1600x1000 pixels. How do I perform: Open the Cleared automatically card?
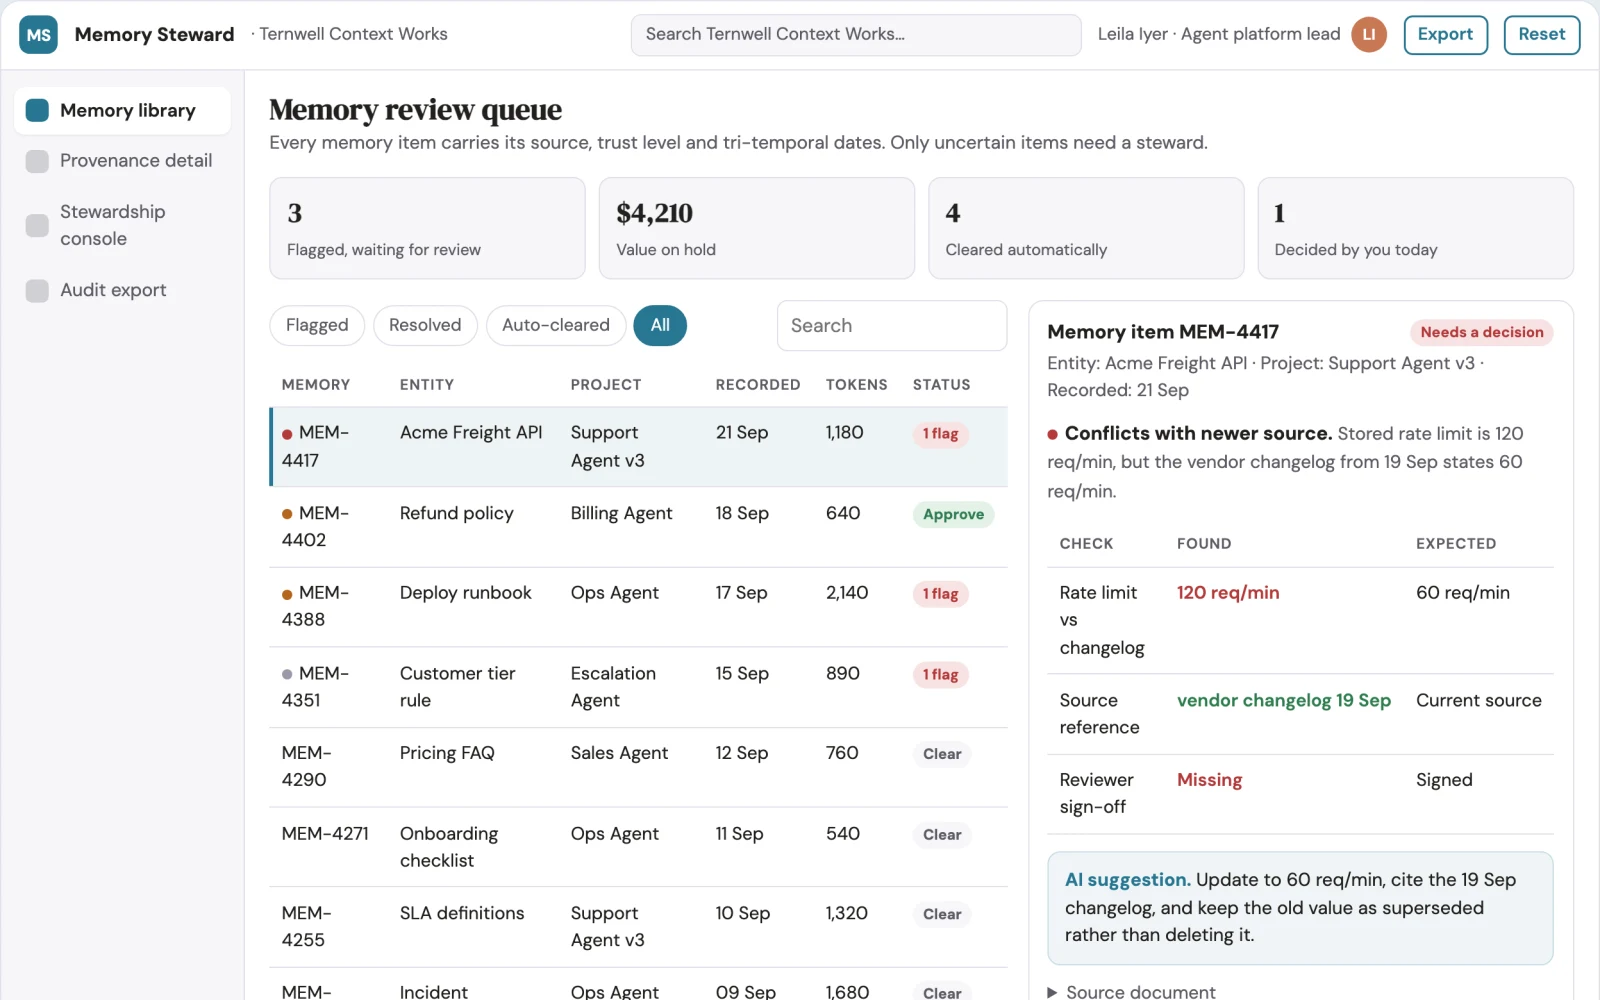tap(1086, 228)
